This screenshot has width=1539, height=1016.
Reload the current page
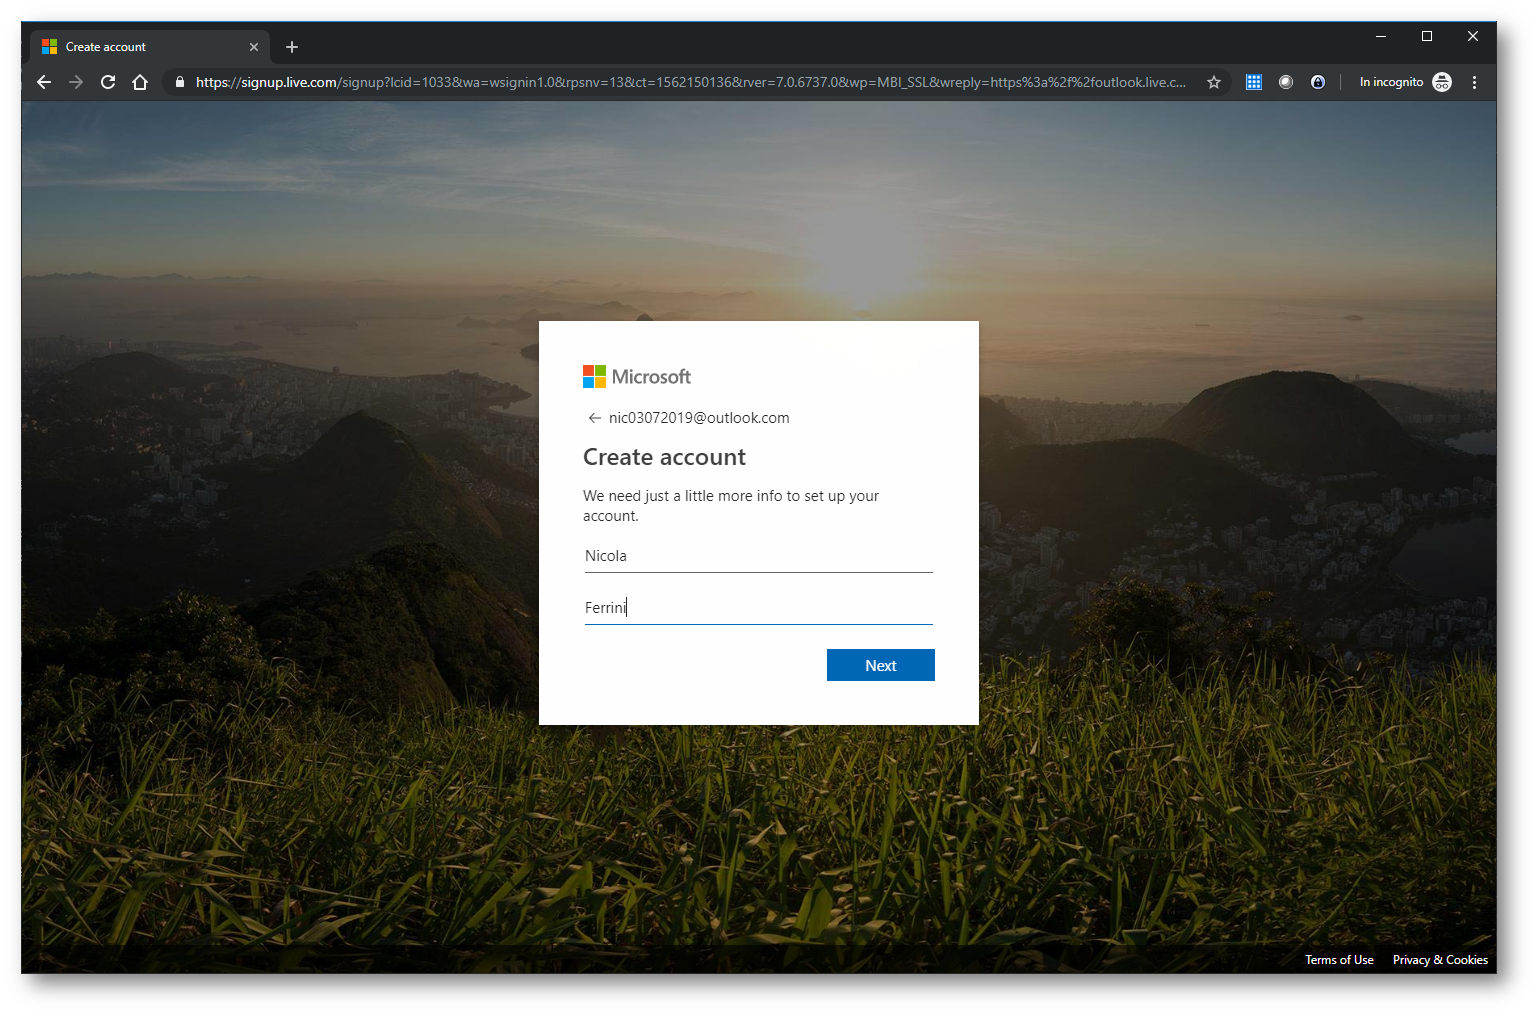[x=108, y=82]
